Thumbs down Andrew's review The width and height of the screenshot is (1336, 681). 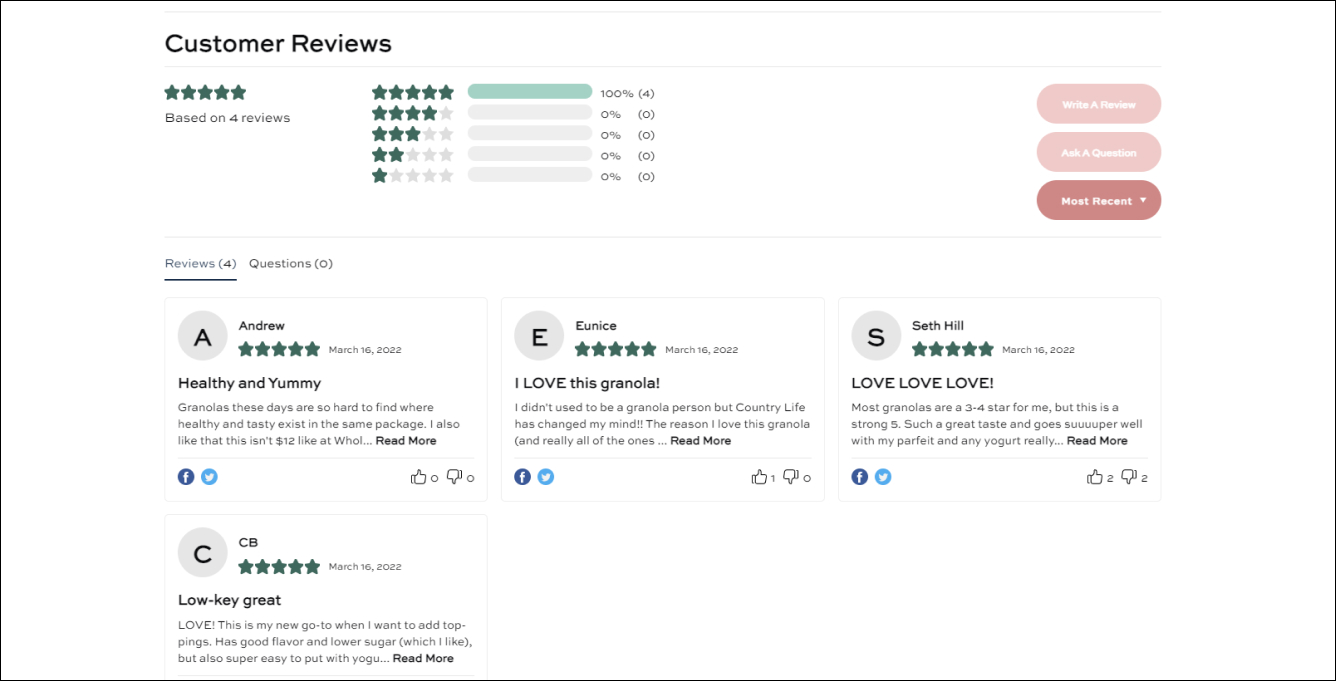[x=455, y=477]
